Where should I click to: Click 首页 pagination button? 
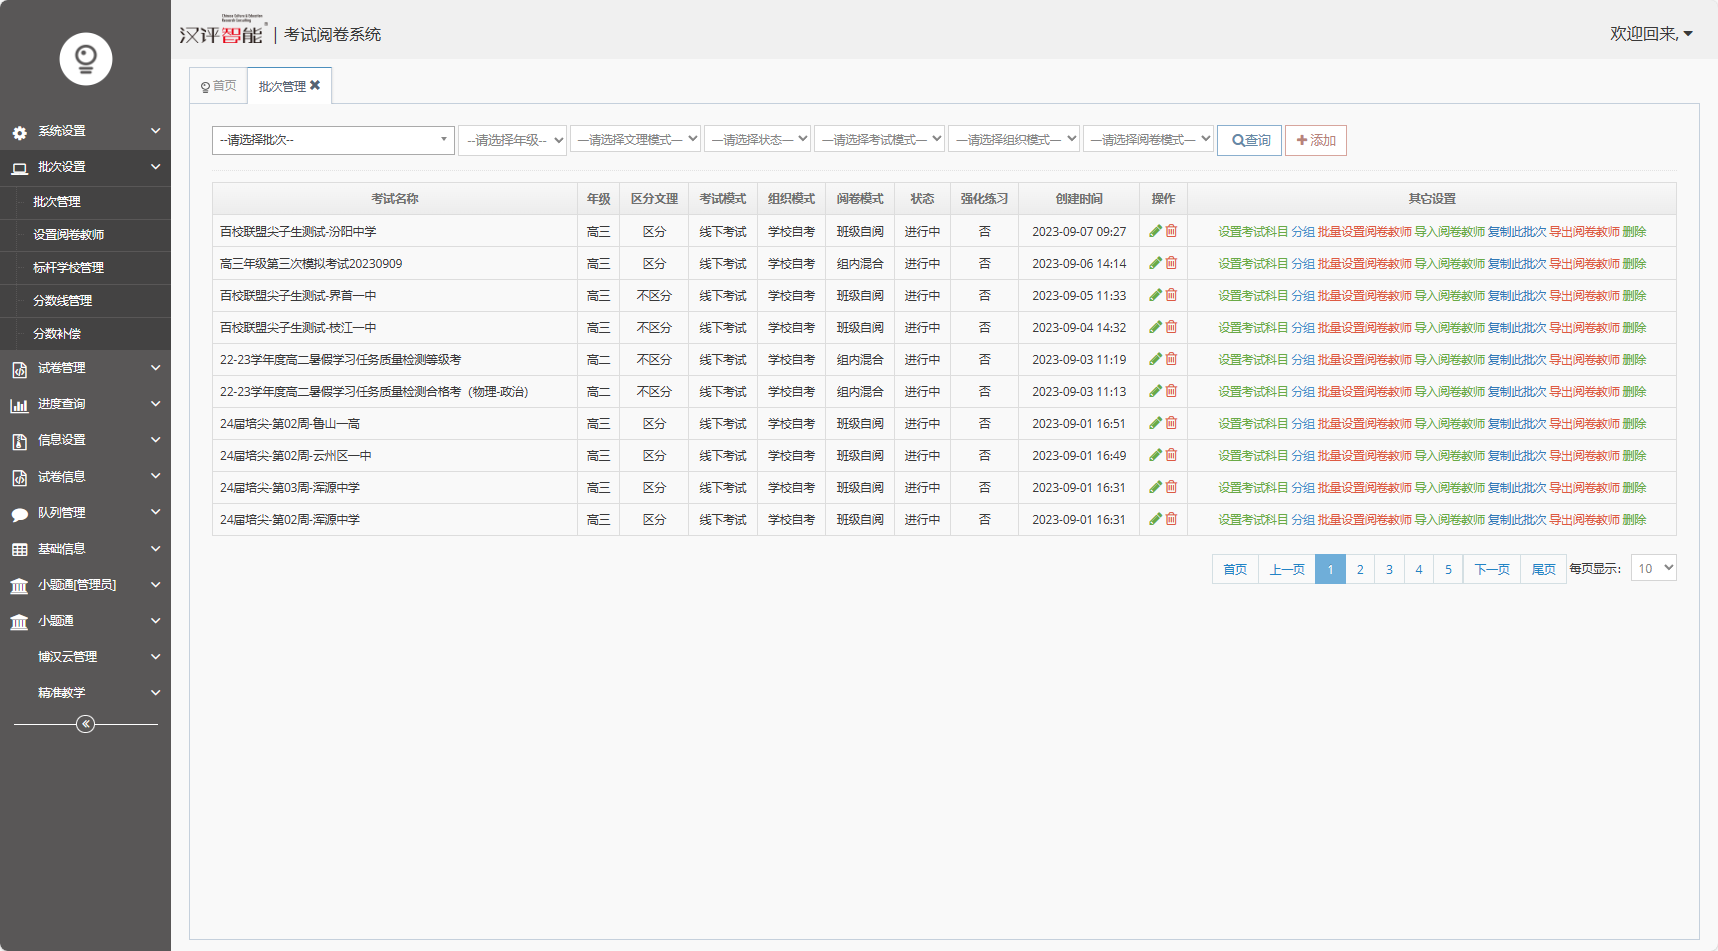[x=1235, y=569]
